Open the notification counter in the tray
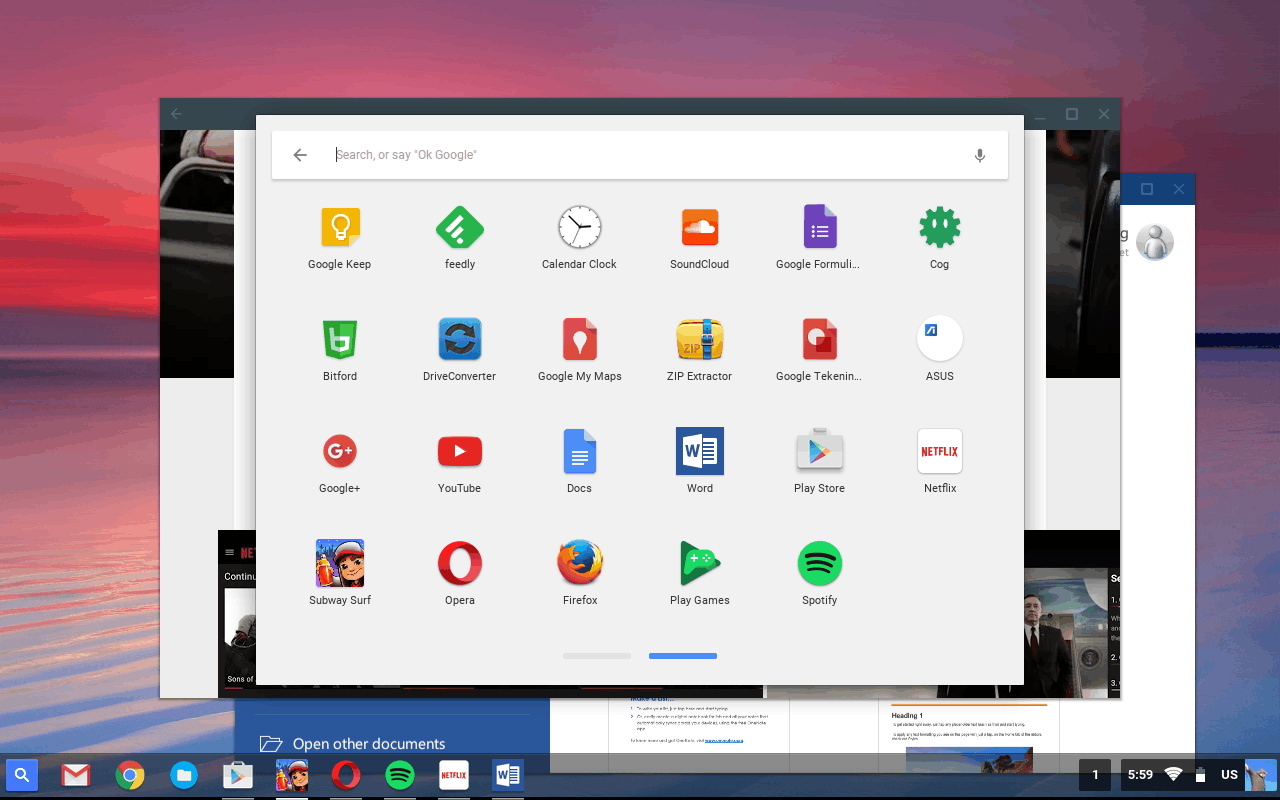The image size is (1280, 800). point(1095,775)
